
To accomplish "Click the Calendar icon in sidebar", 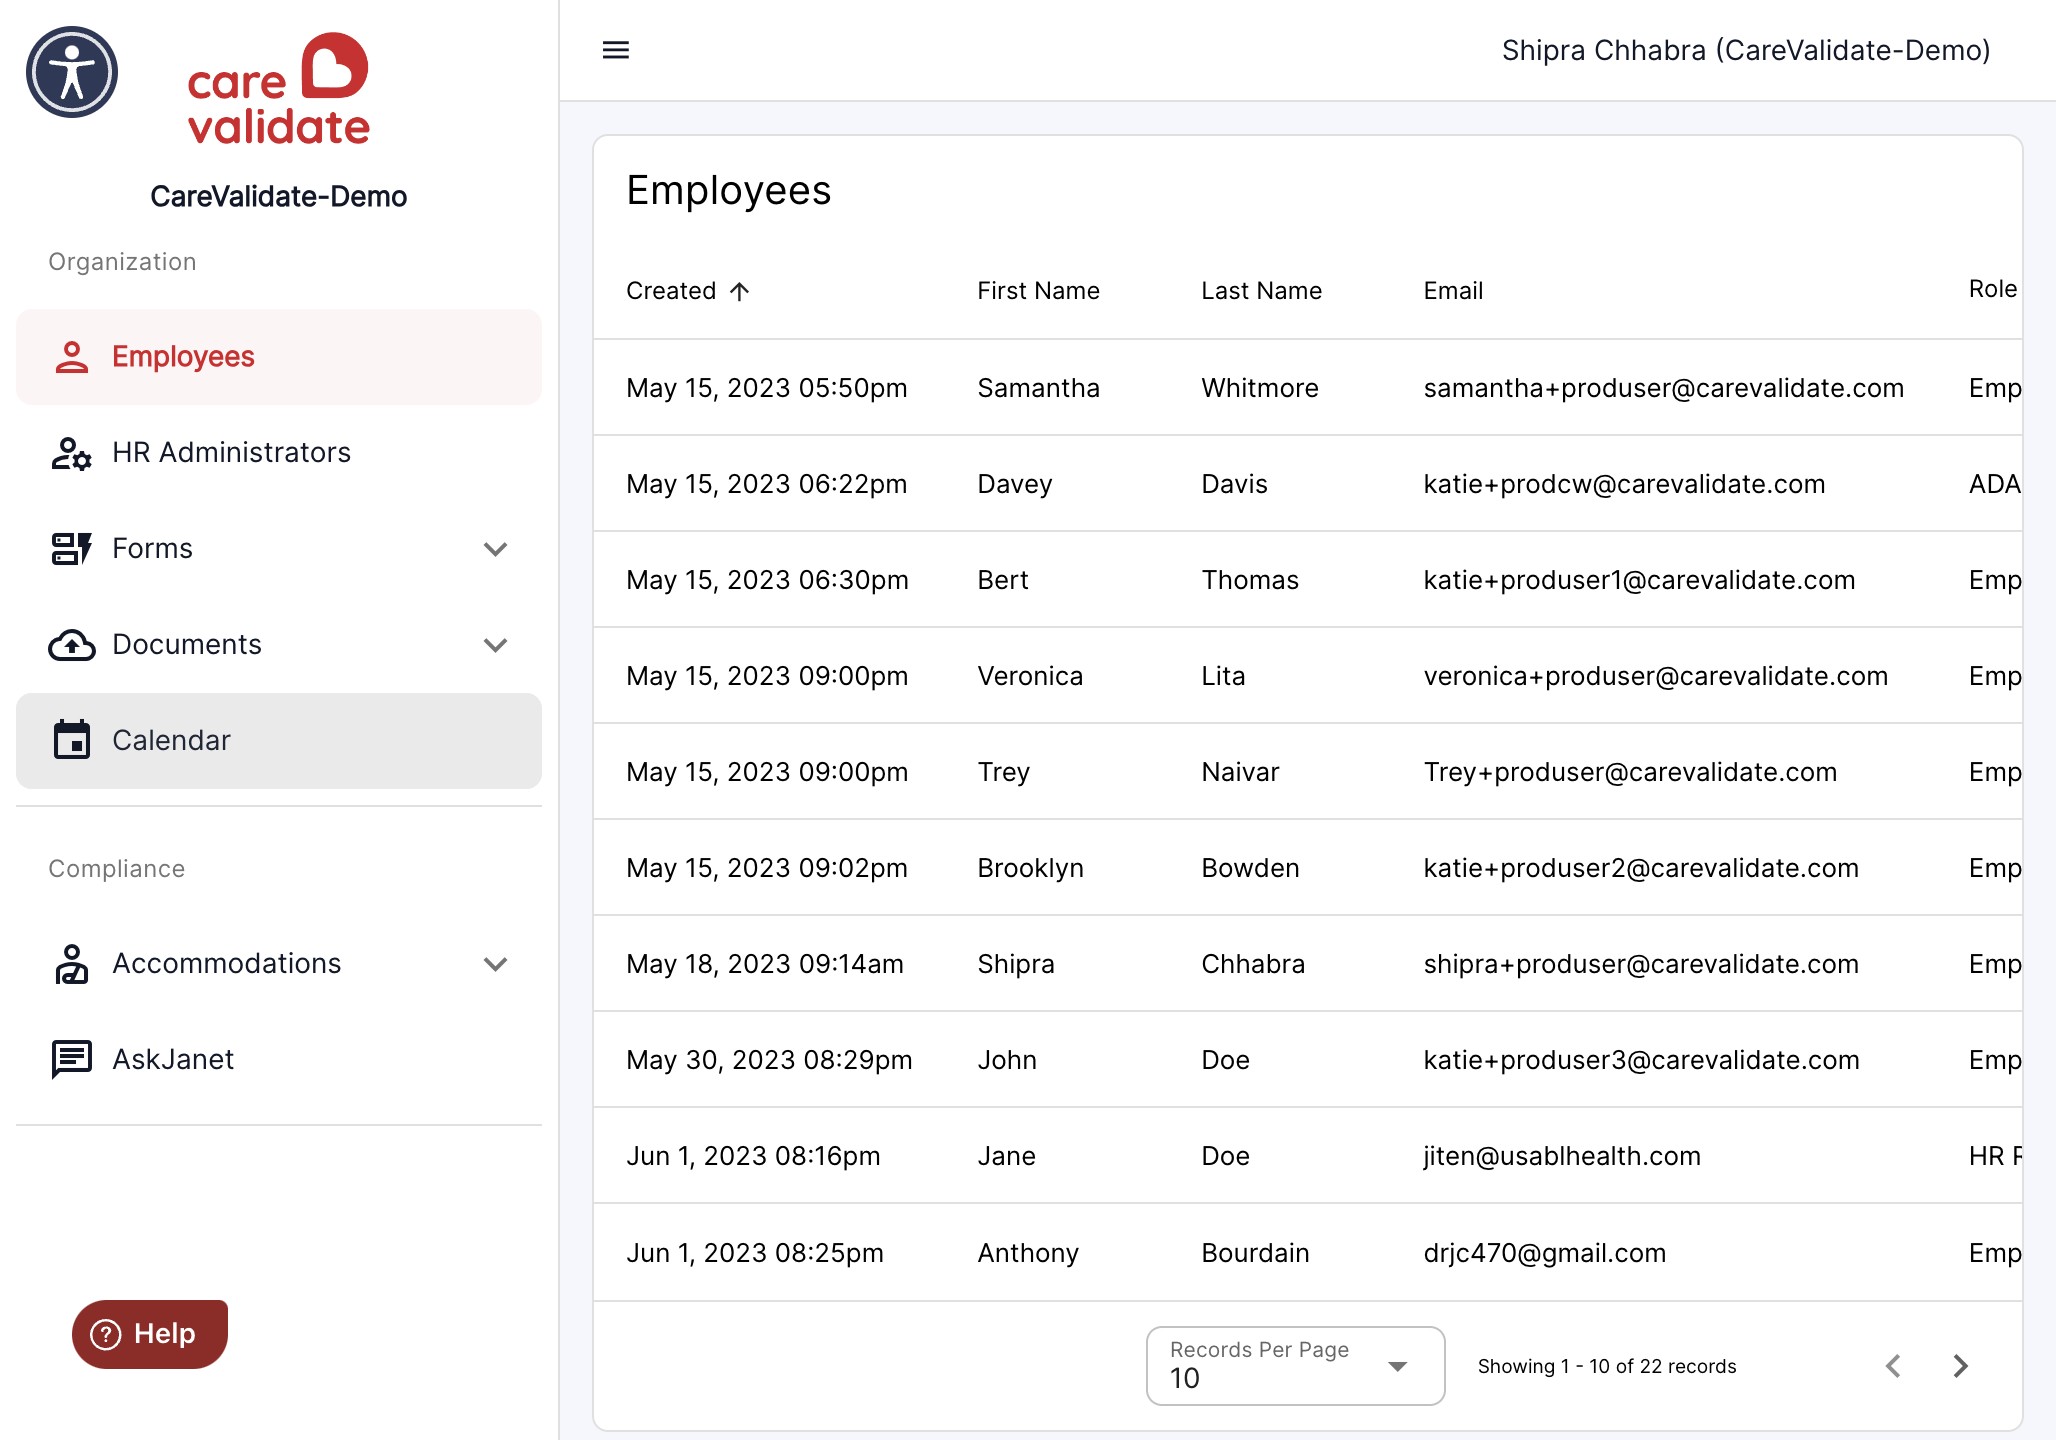I will [x=72, y=740].
